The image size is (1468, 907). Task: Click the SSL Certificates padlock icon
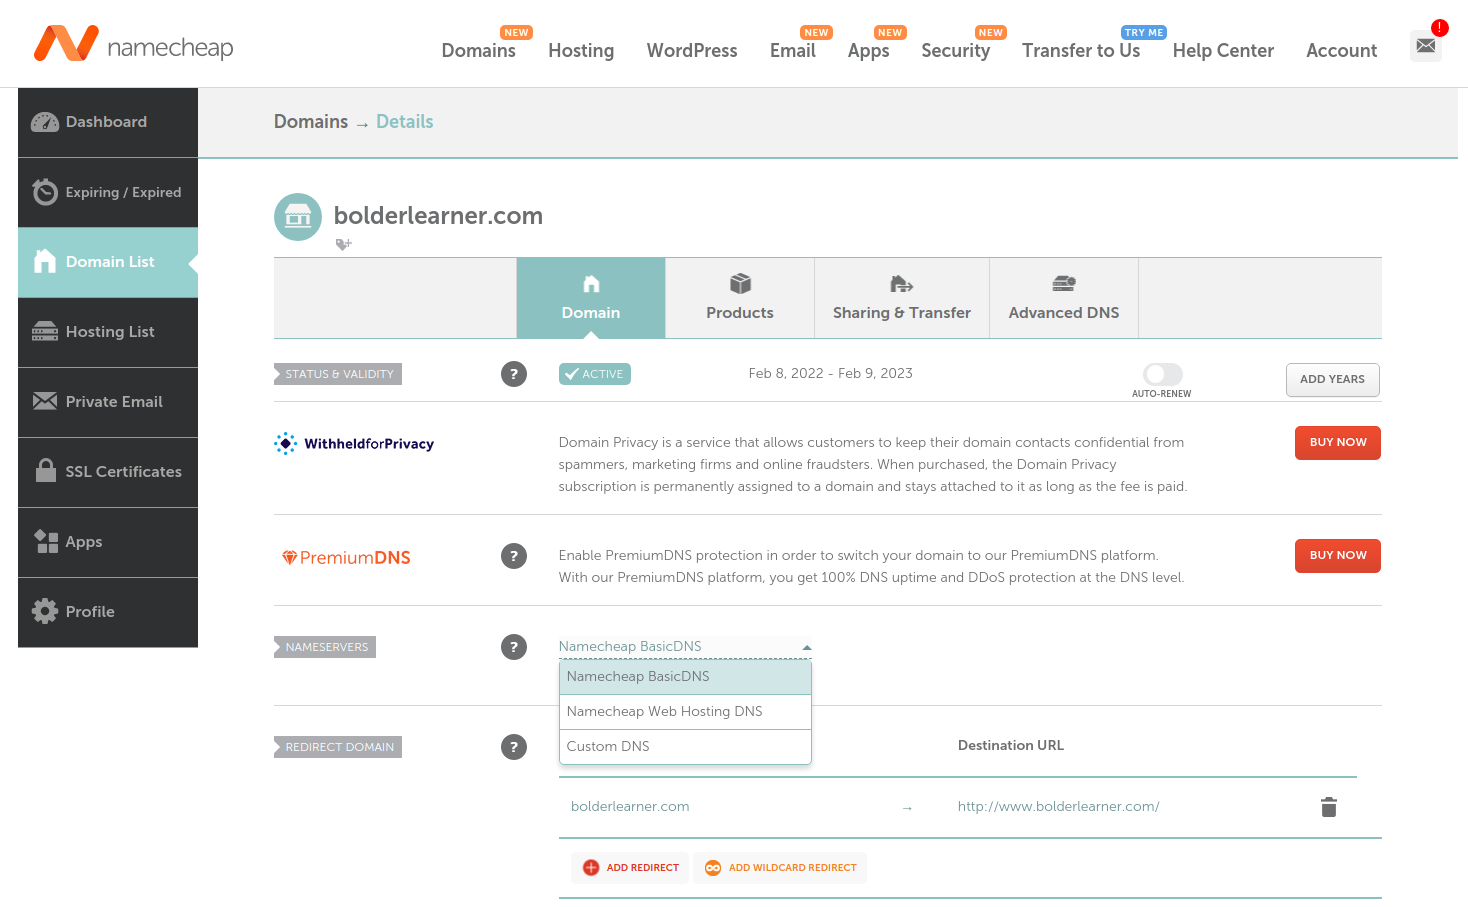45,471
